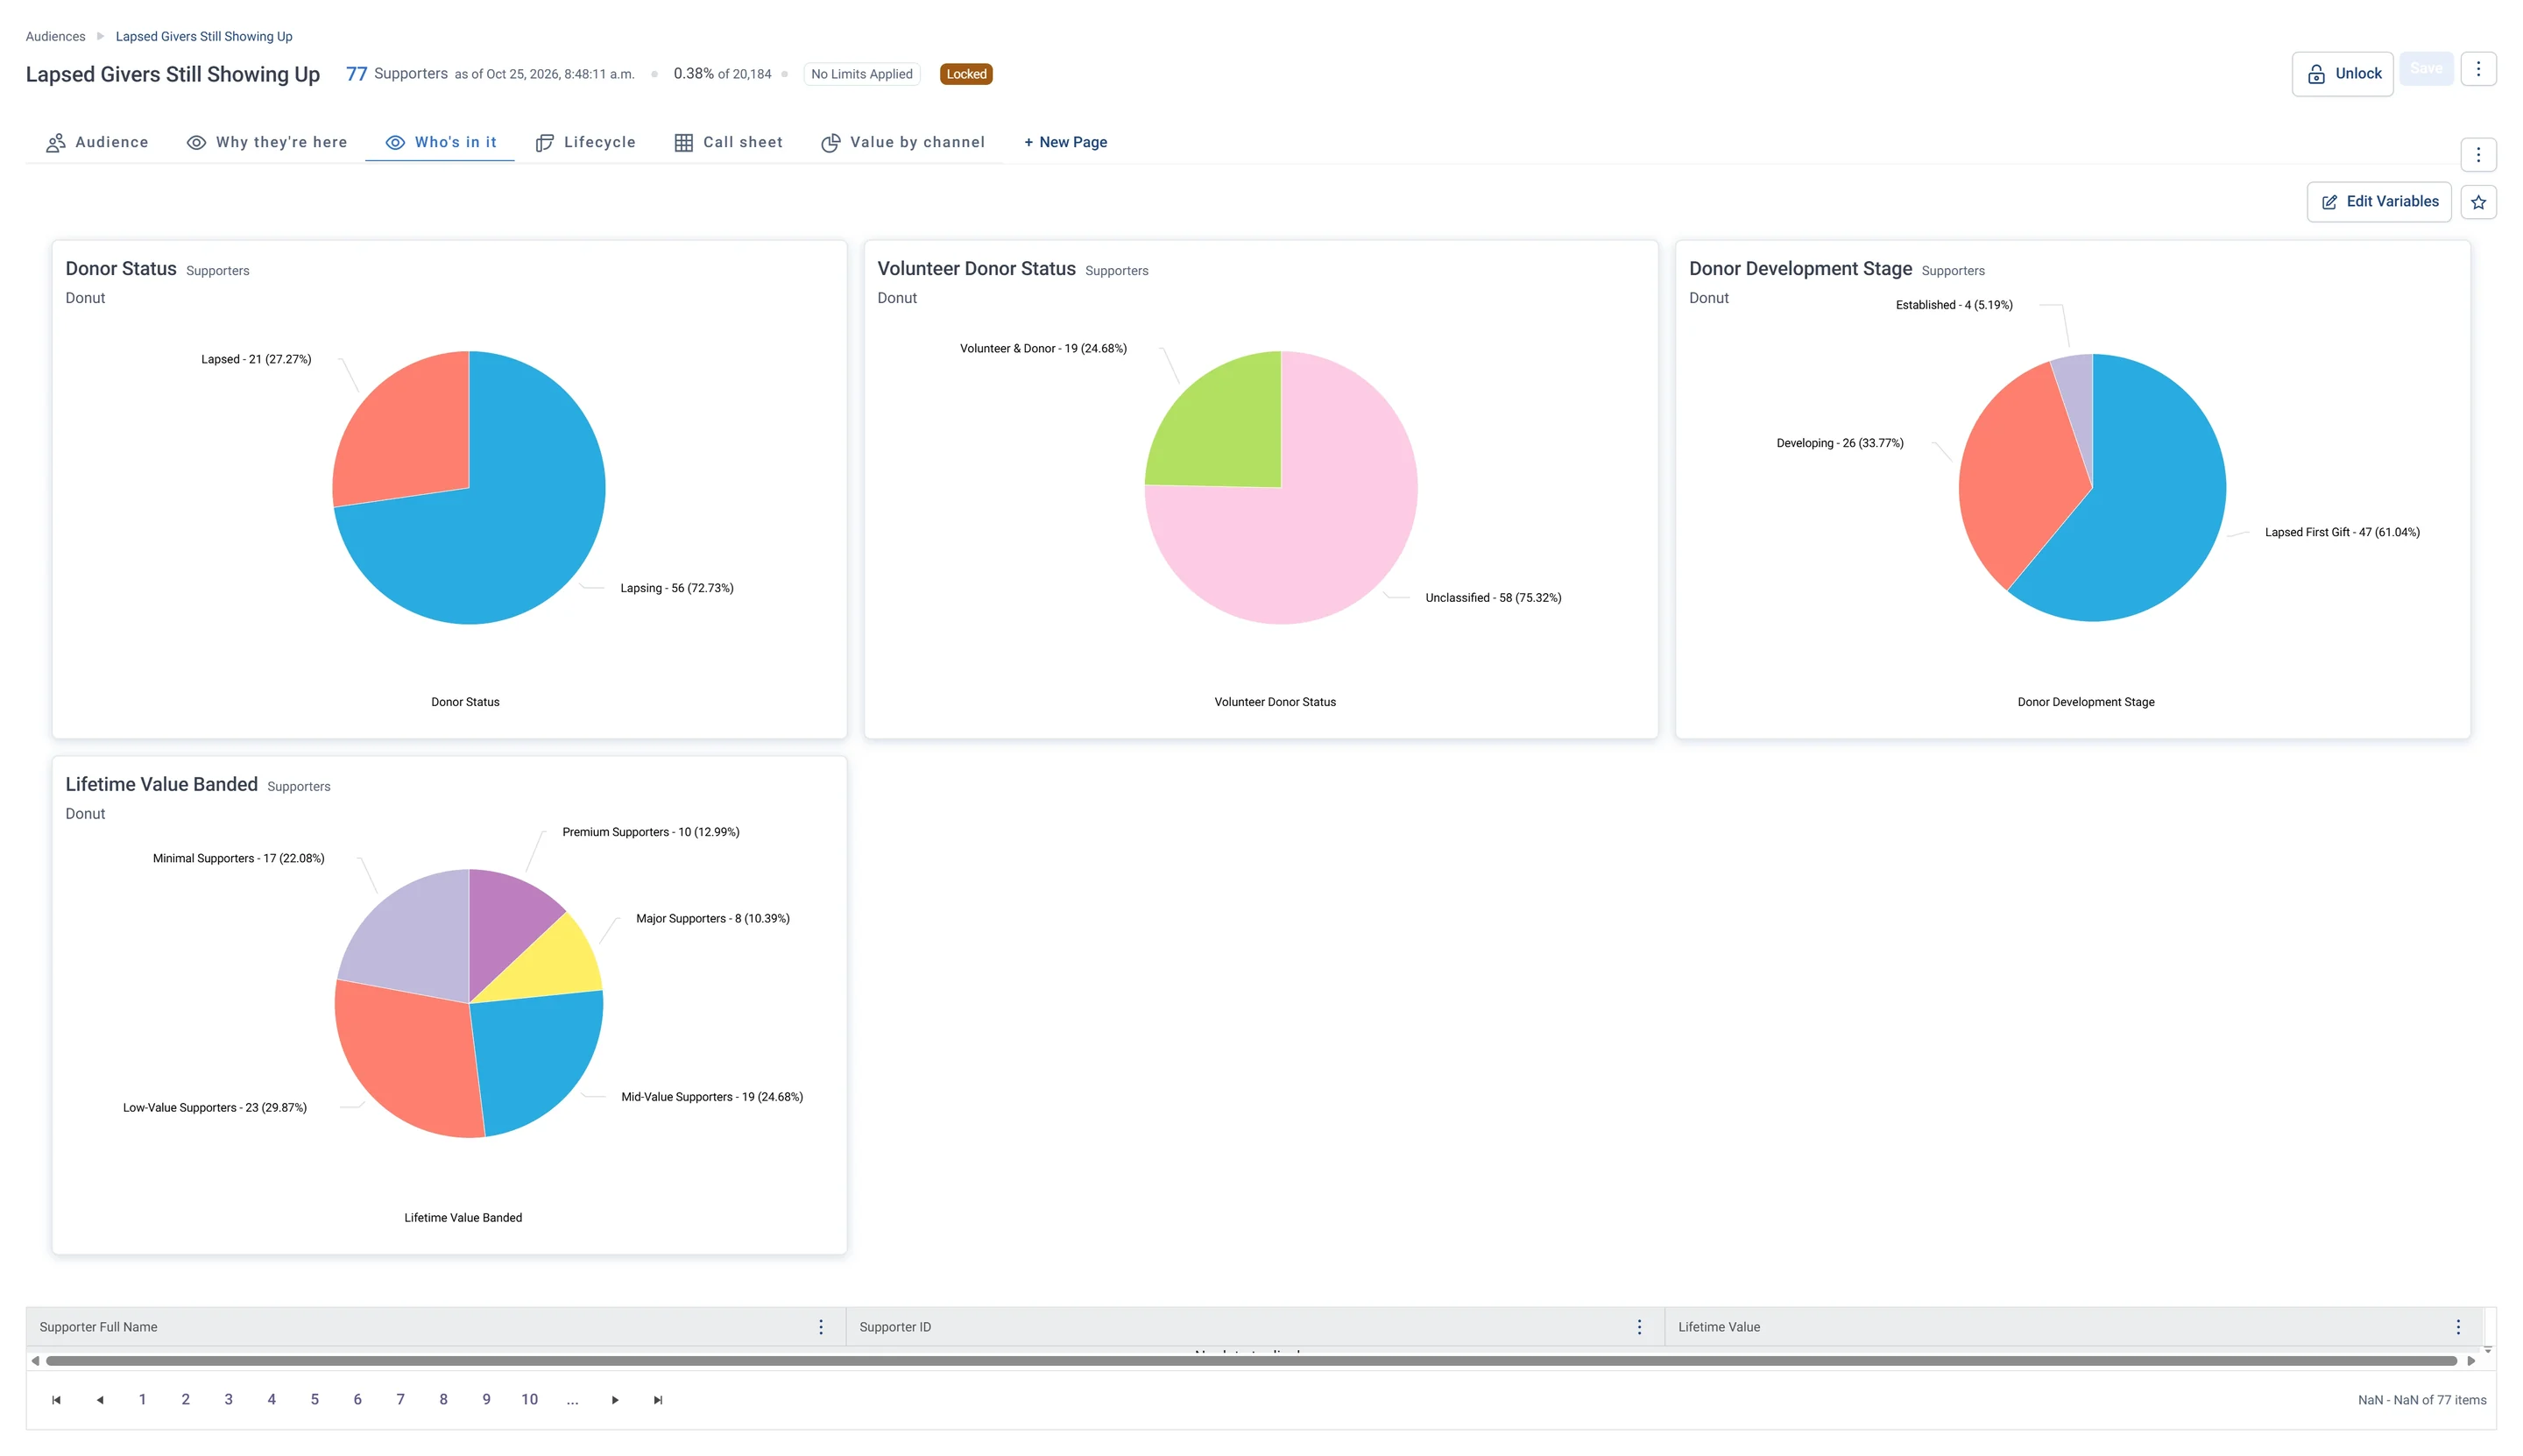Screen dimensions: 2523x1456
Task: Click the Premium Supporters - 10 label
Action: [650, 832]
